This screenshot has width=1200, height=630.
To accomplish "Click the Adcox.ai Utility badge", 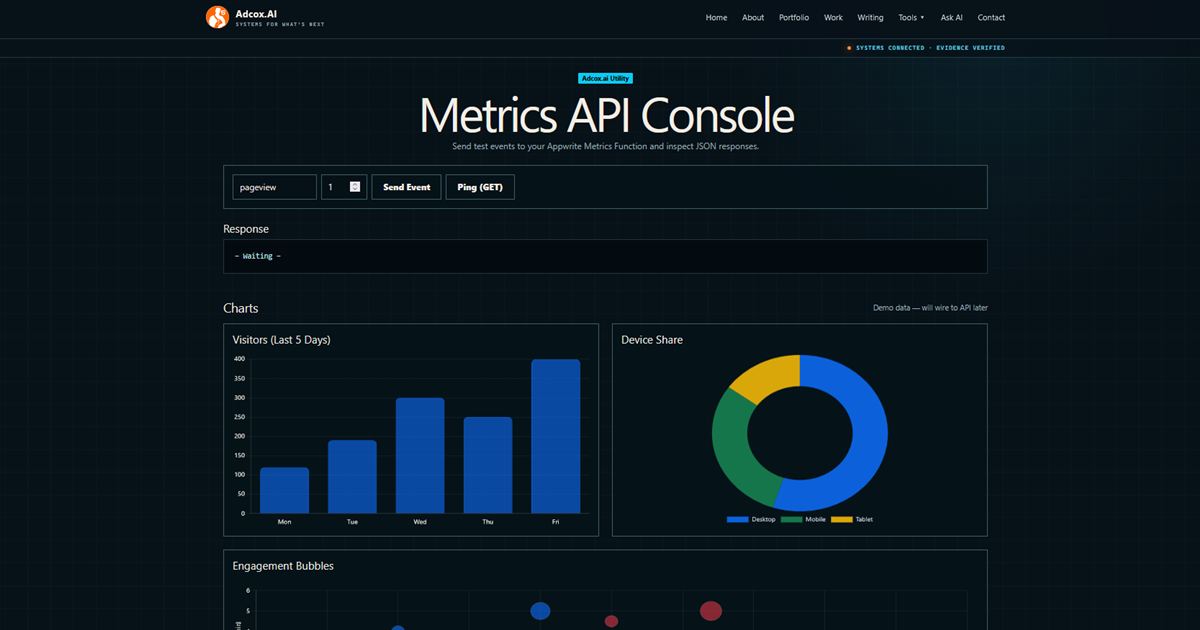I will tap(605, 78).
